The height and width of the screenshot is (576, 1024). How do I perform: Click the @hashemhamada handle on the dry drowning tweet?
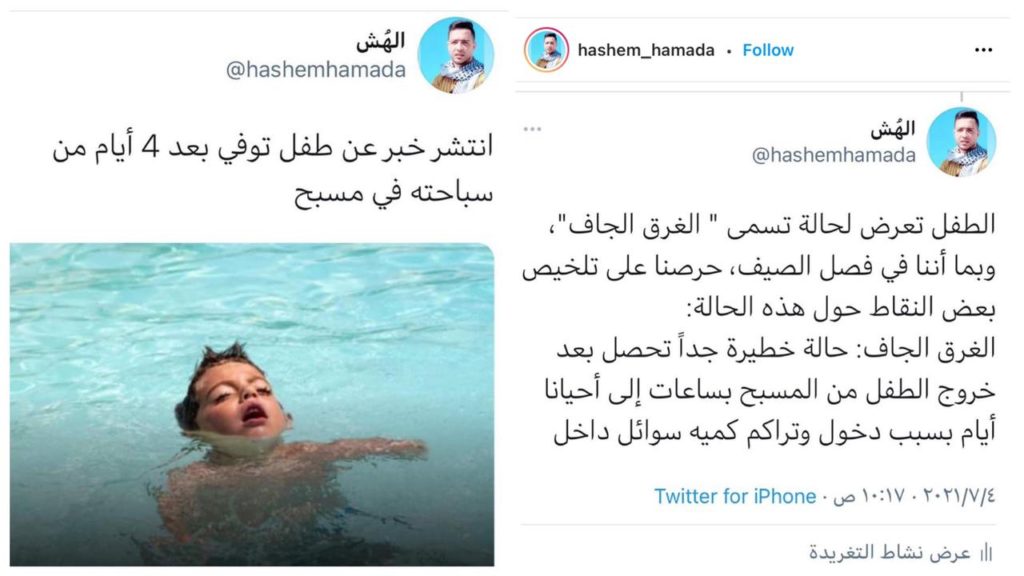[833, 155]
